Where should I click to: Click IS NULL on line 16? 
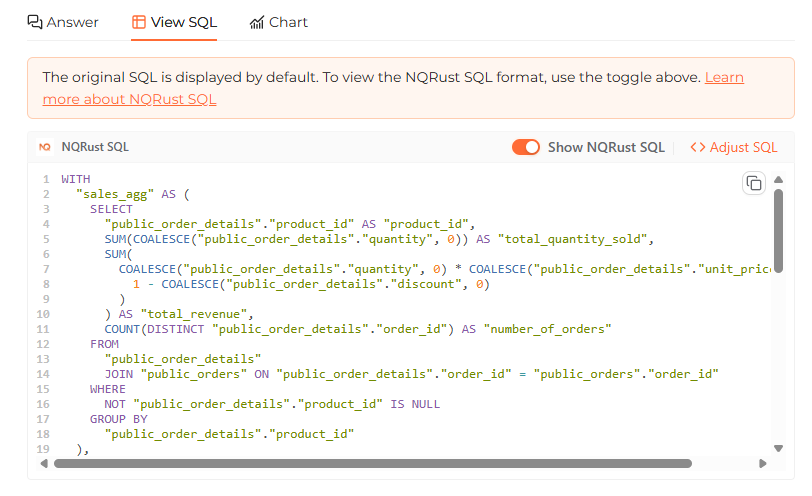point(415,404)
